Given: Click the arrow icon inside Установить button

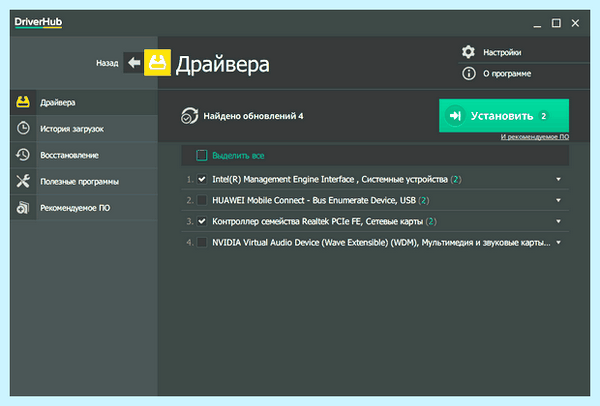Looking at the screenshot, I should (x=455, y=116).
